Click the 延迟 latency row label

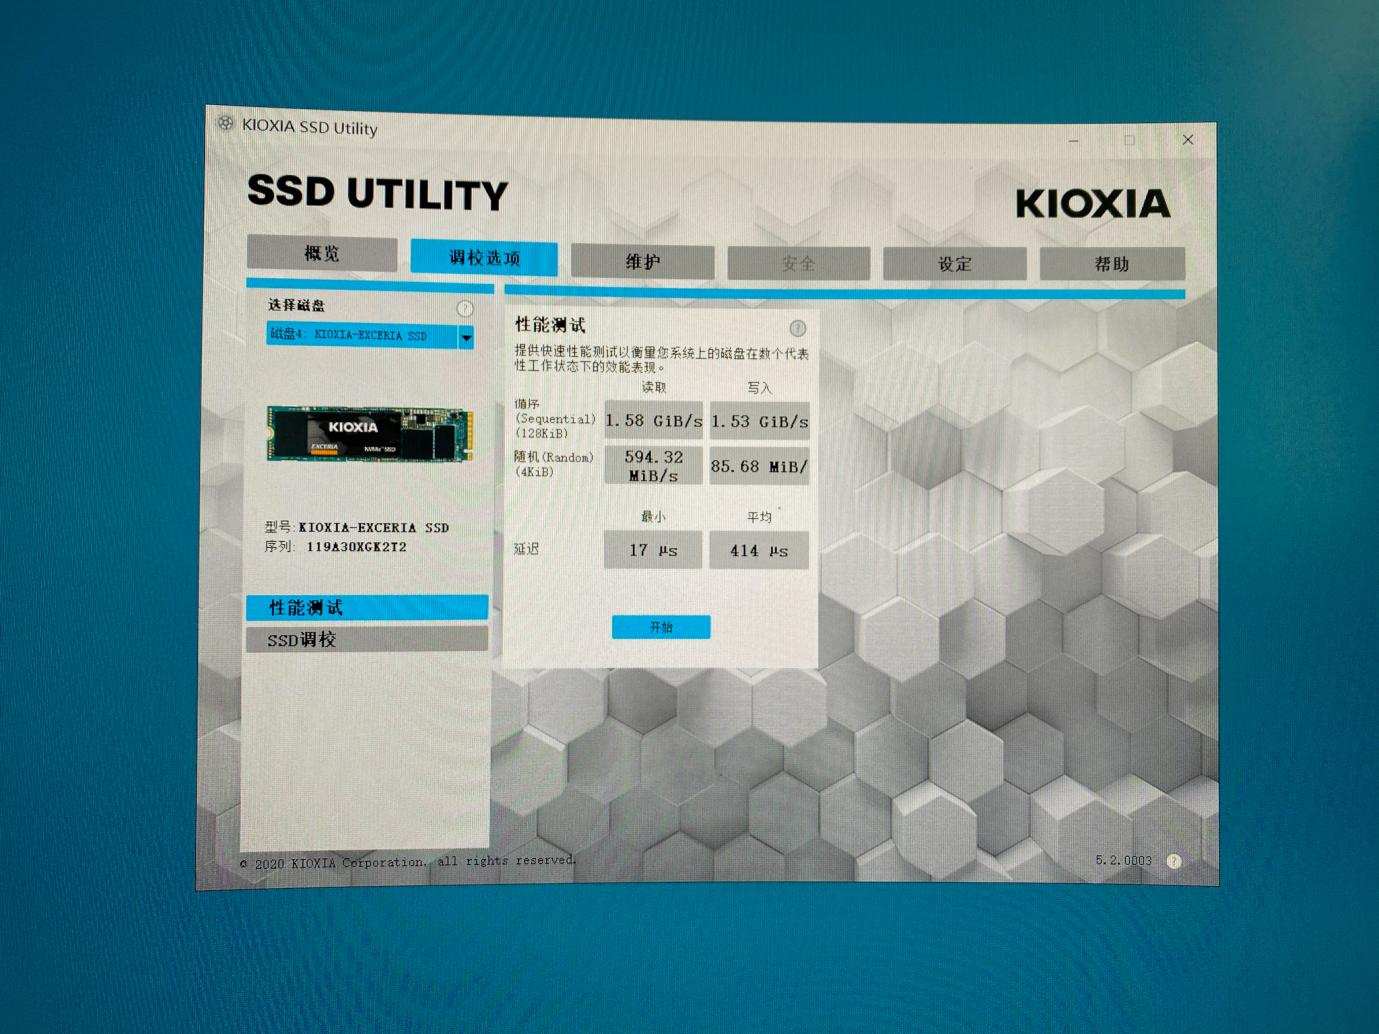pyautogui.click(x=526, y=549)
